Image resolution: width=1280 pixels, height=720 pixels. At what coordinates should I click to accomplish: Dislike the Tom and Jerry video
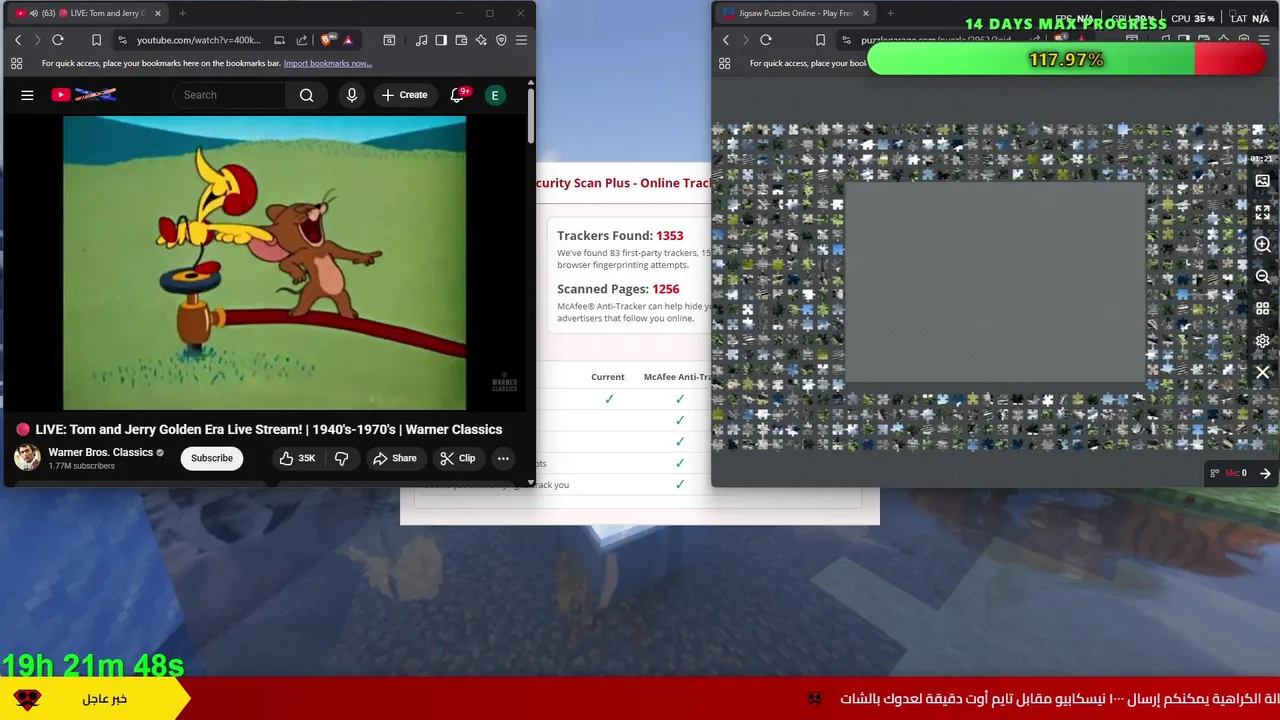pyautogui.click(x=341, y=458)
